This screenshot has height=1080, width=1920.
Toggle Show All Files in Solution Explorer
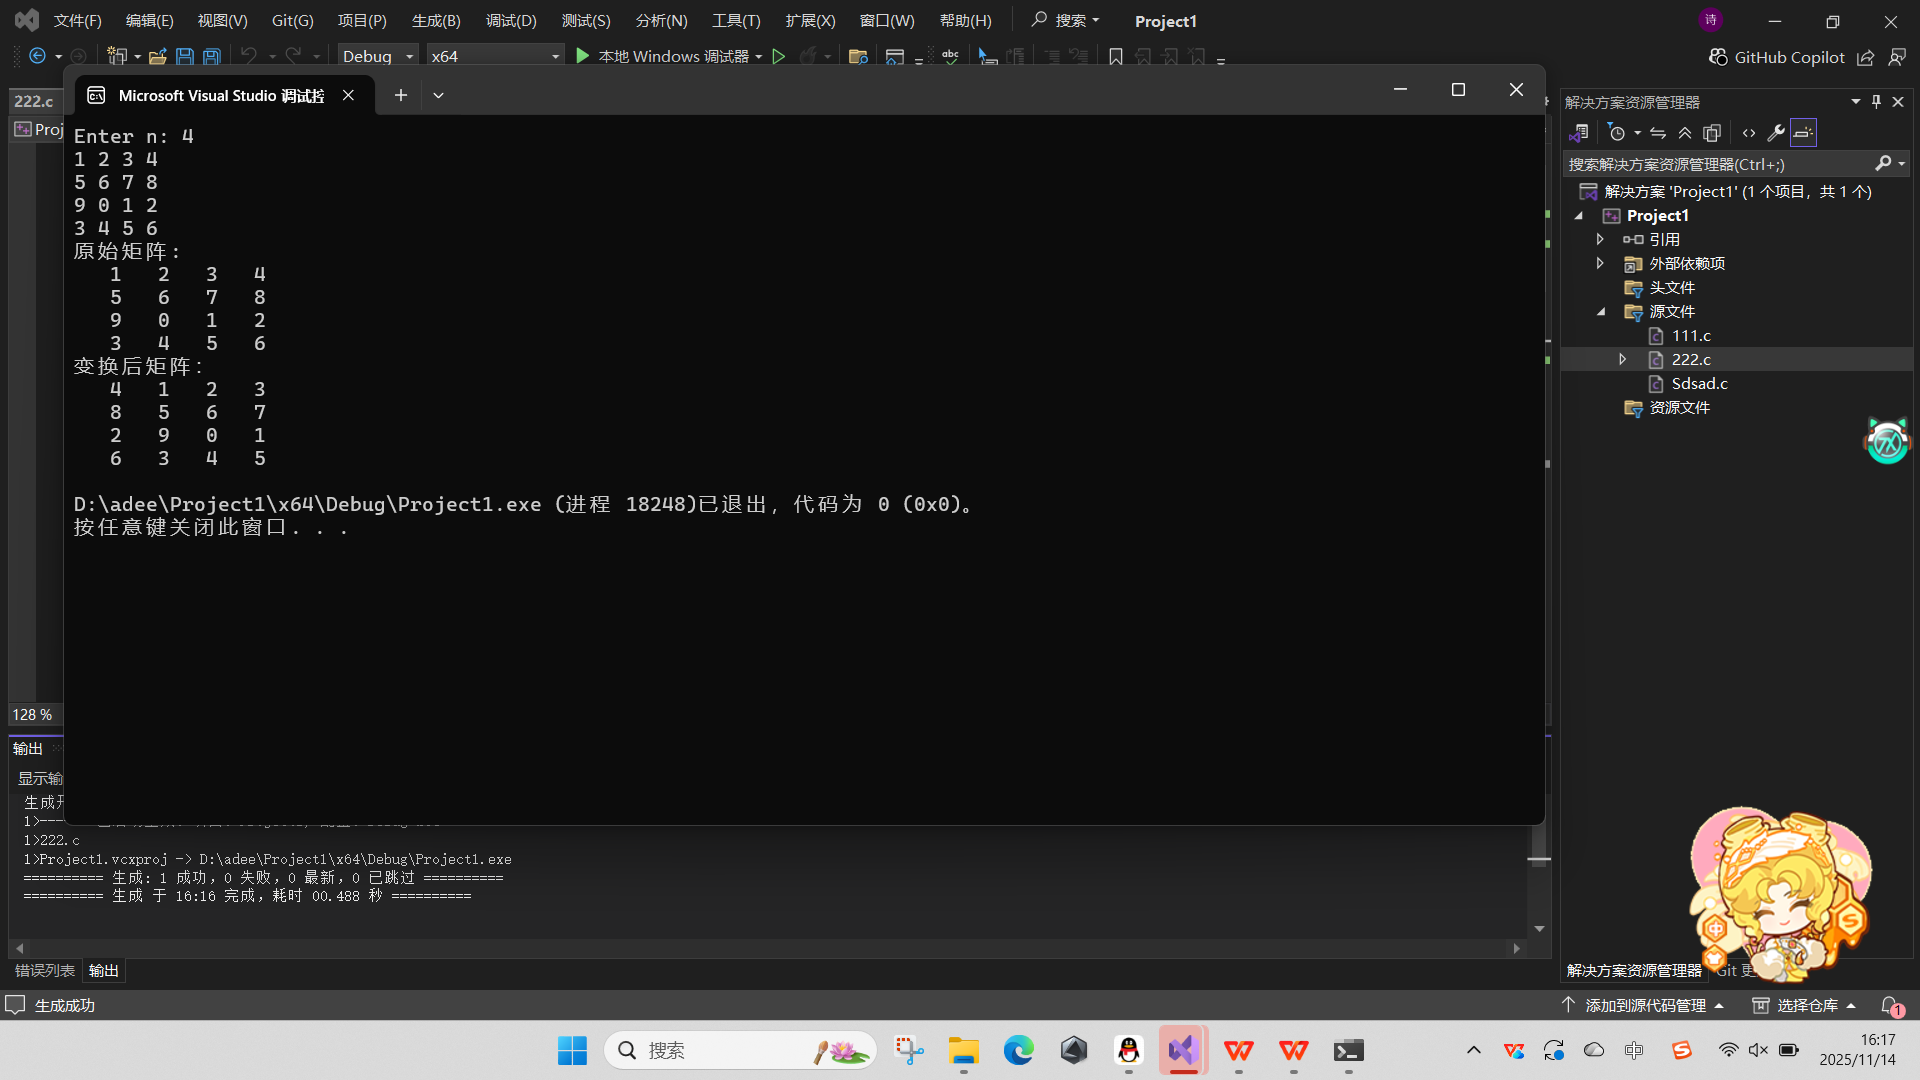(x=1712, y=133)
